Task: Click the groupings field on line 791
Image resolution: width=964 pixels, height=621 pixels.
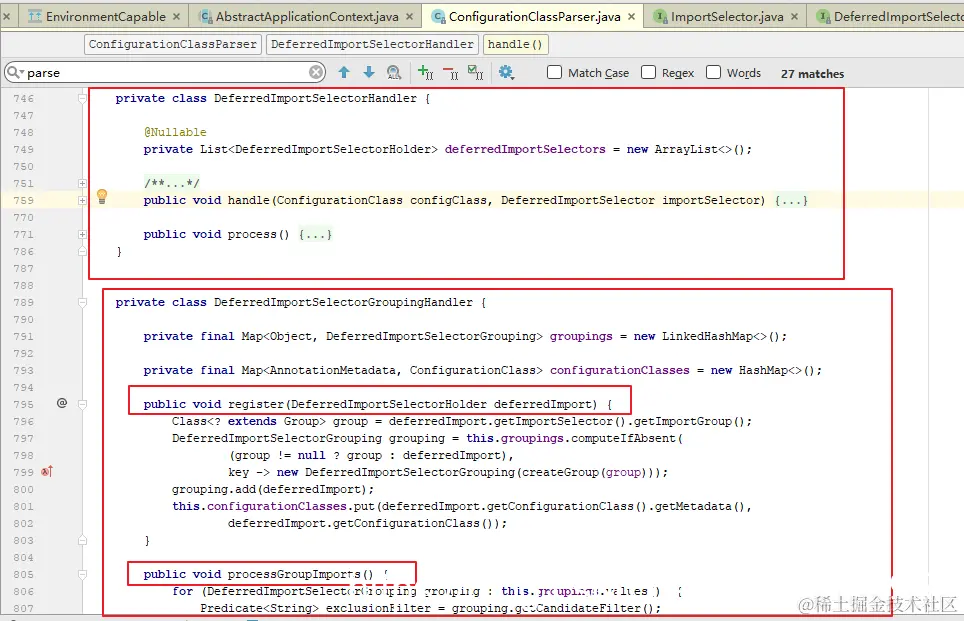Action: tap(581, 336)
